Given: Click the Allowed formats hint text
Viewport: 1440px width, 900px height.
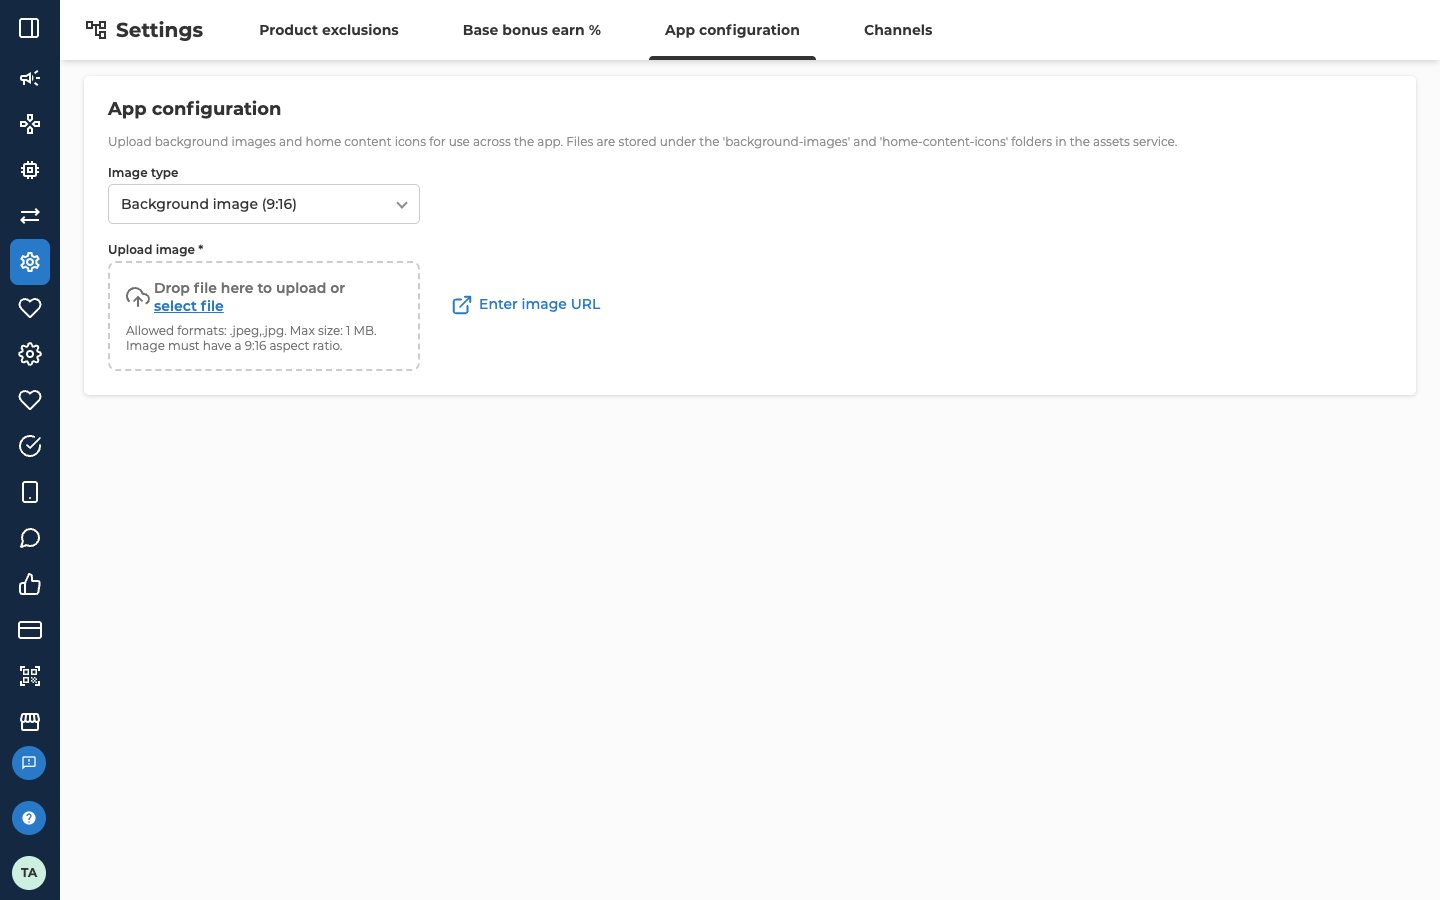Looking at the screenshot, I should pos(251,338).
